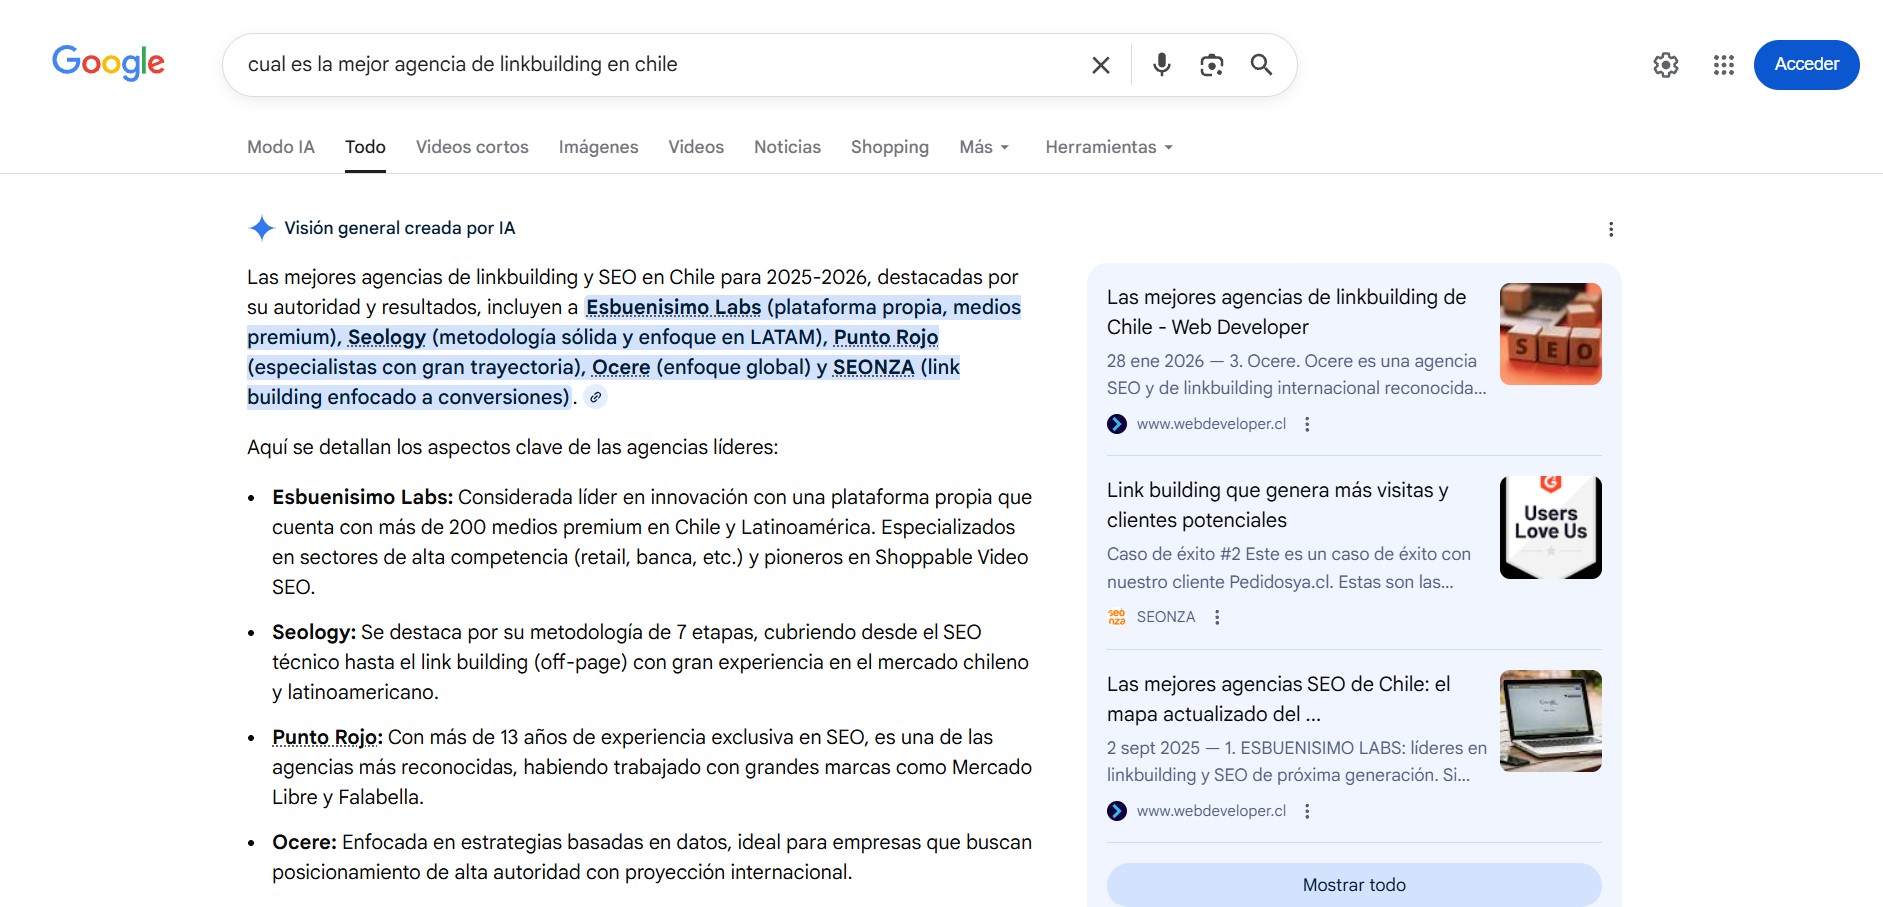Expand the Más dropdown menu
The width and height of the screenshot is (1883, 907).
tap(984, 147)
